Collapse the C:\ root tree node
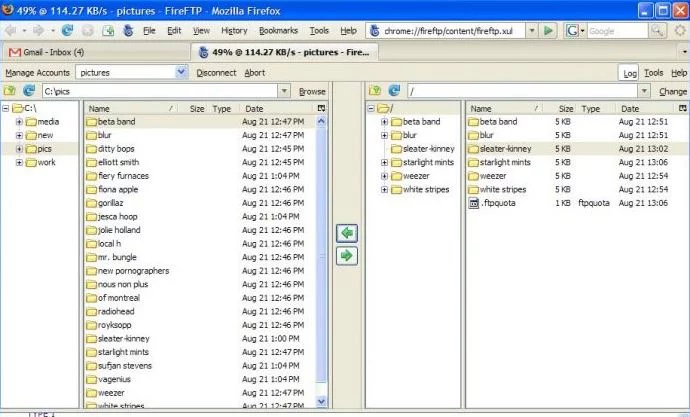The width and height of the screenshot is (690, 417). [6, 108]
